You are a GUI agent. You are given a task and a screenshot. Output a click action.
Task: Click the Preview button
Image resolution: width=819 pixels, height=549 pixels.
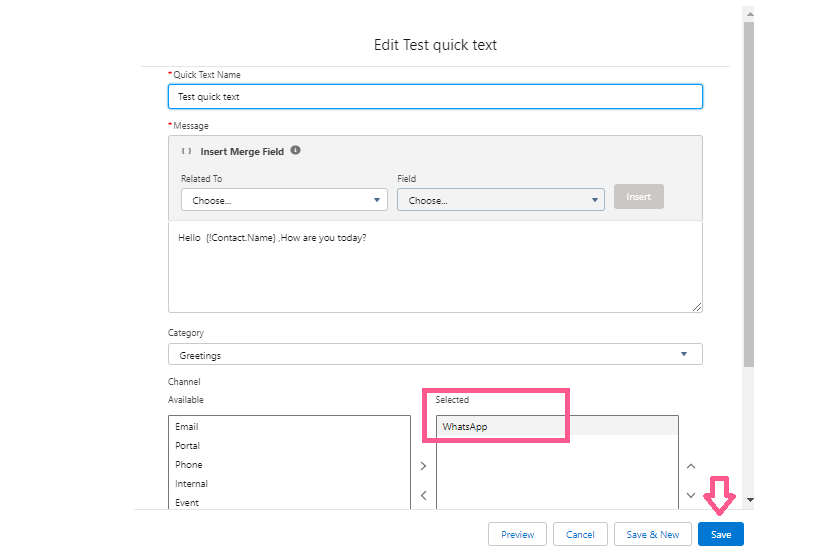517,534
